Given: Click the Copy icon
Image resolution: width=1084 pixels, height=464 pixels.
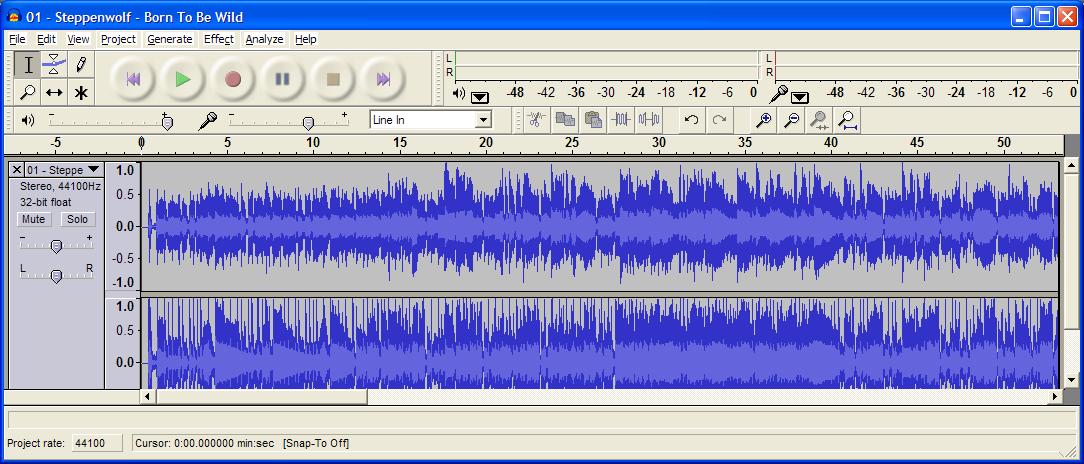Looking at the screenshot, I should [x=566, y=120].
